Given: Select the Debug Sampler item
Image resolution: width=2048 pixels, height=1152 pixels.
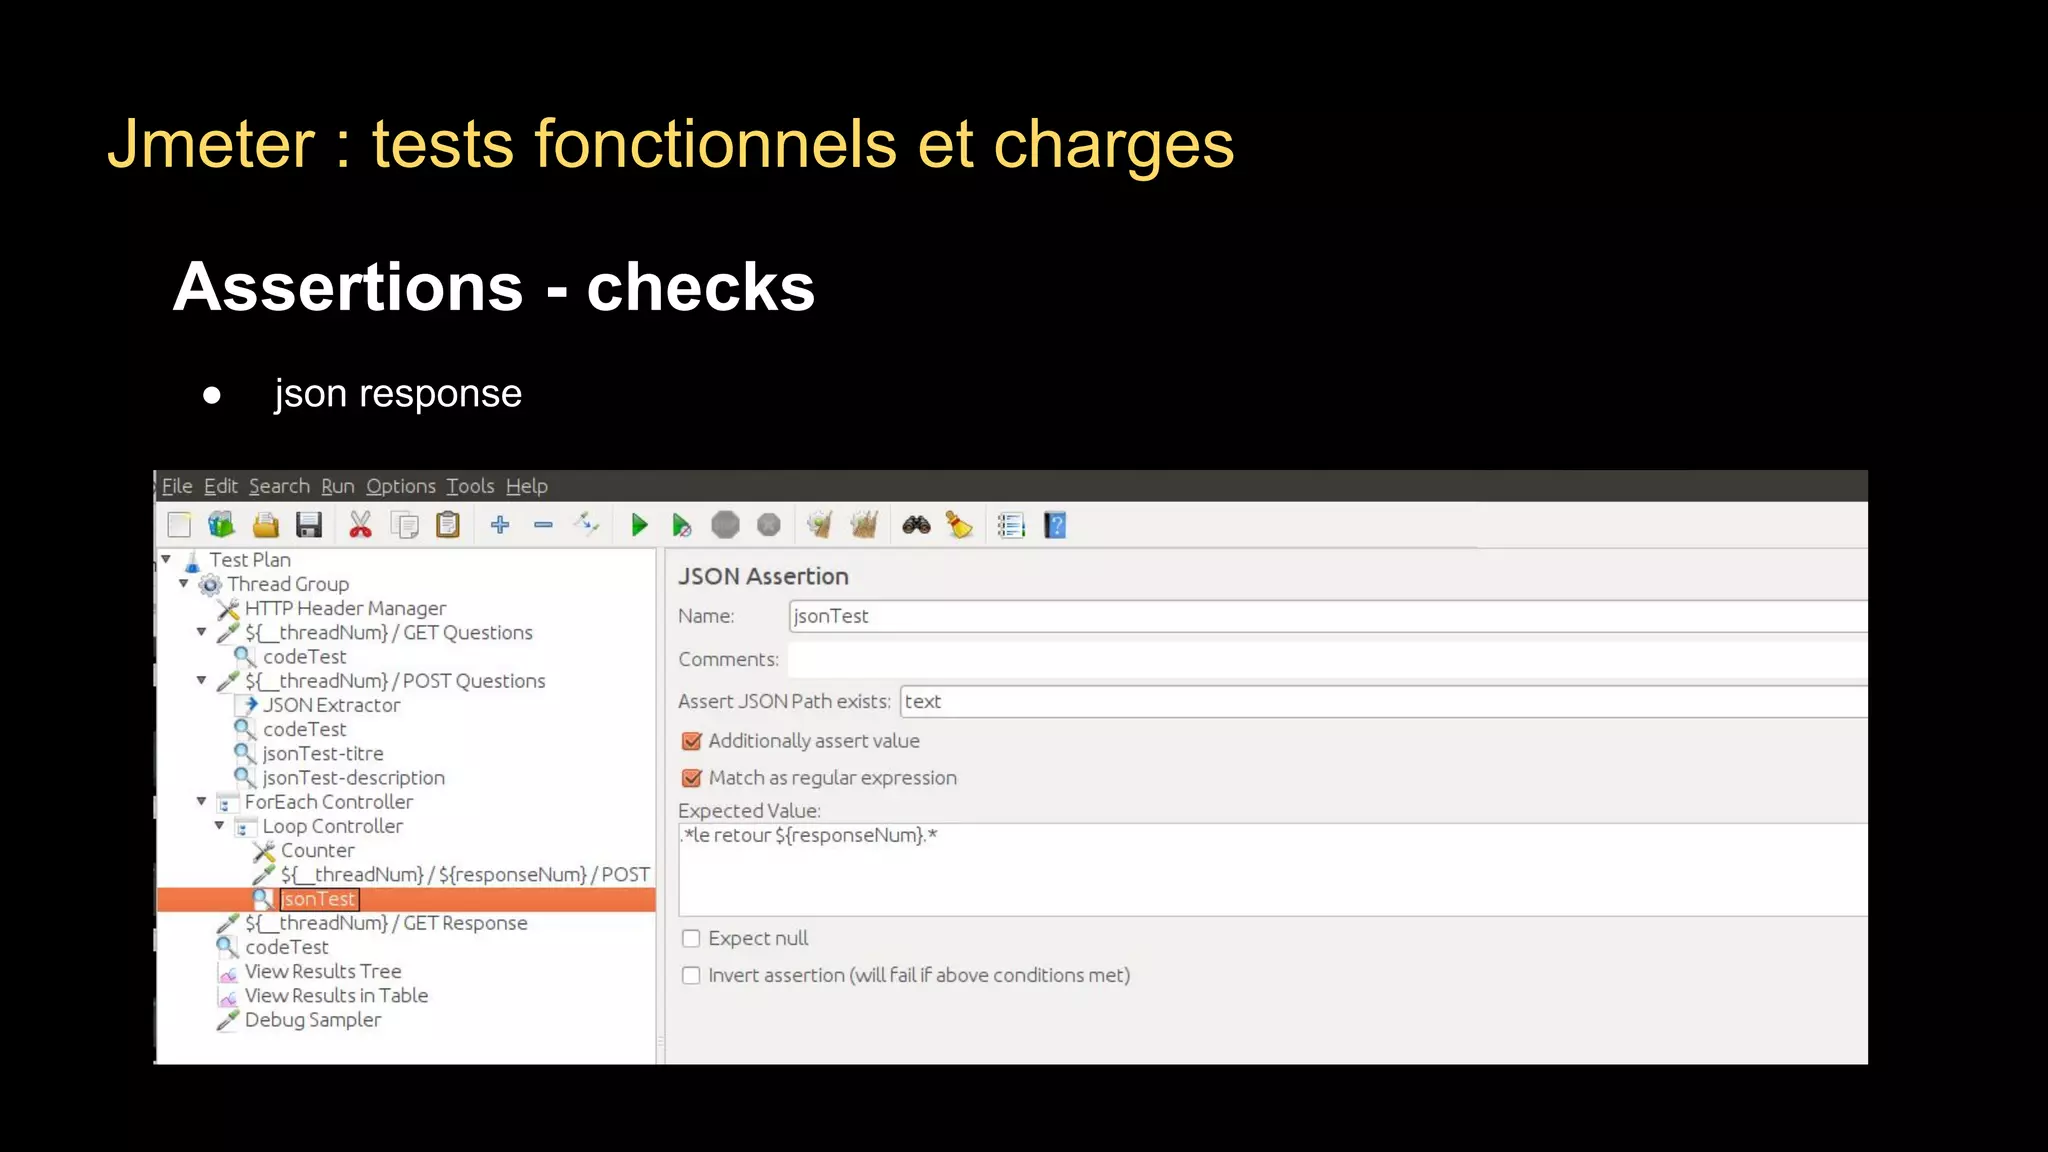Looking at the screenshot, I should tap(313, 1020).
